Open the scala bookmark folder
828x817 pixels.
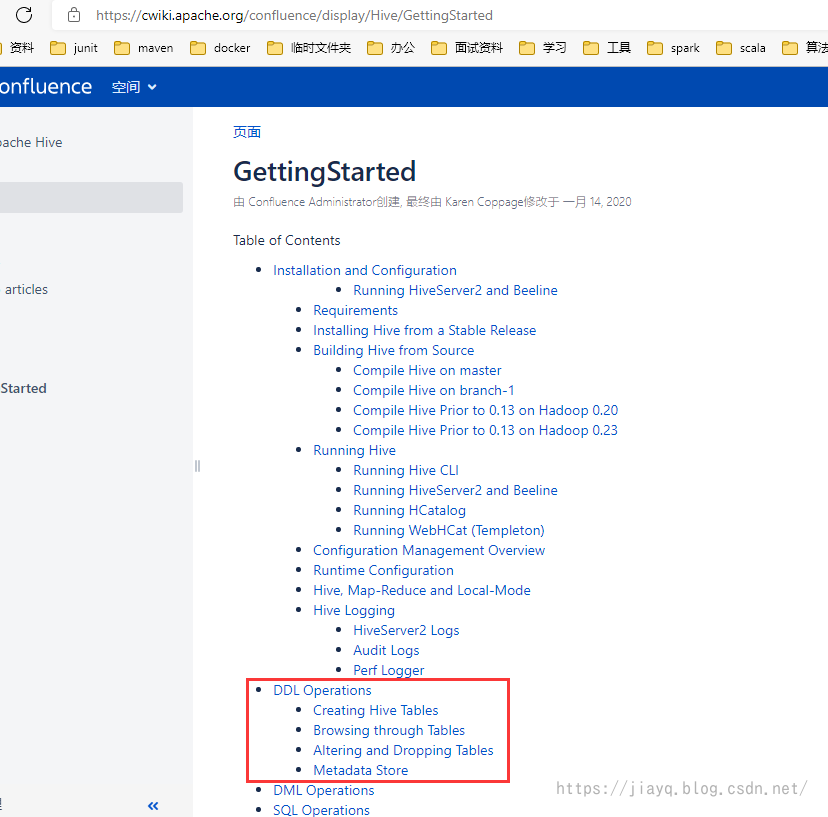(741, 48)
